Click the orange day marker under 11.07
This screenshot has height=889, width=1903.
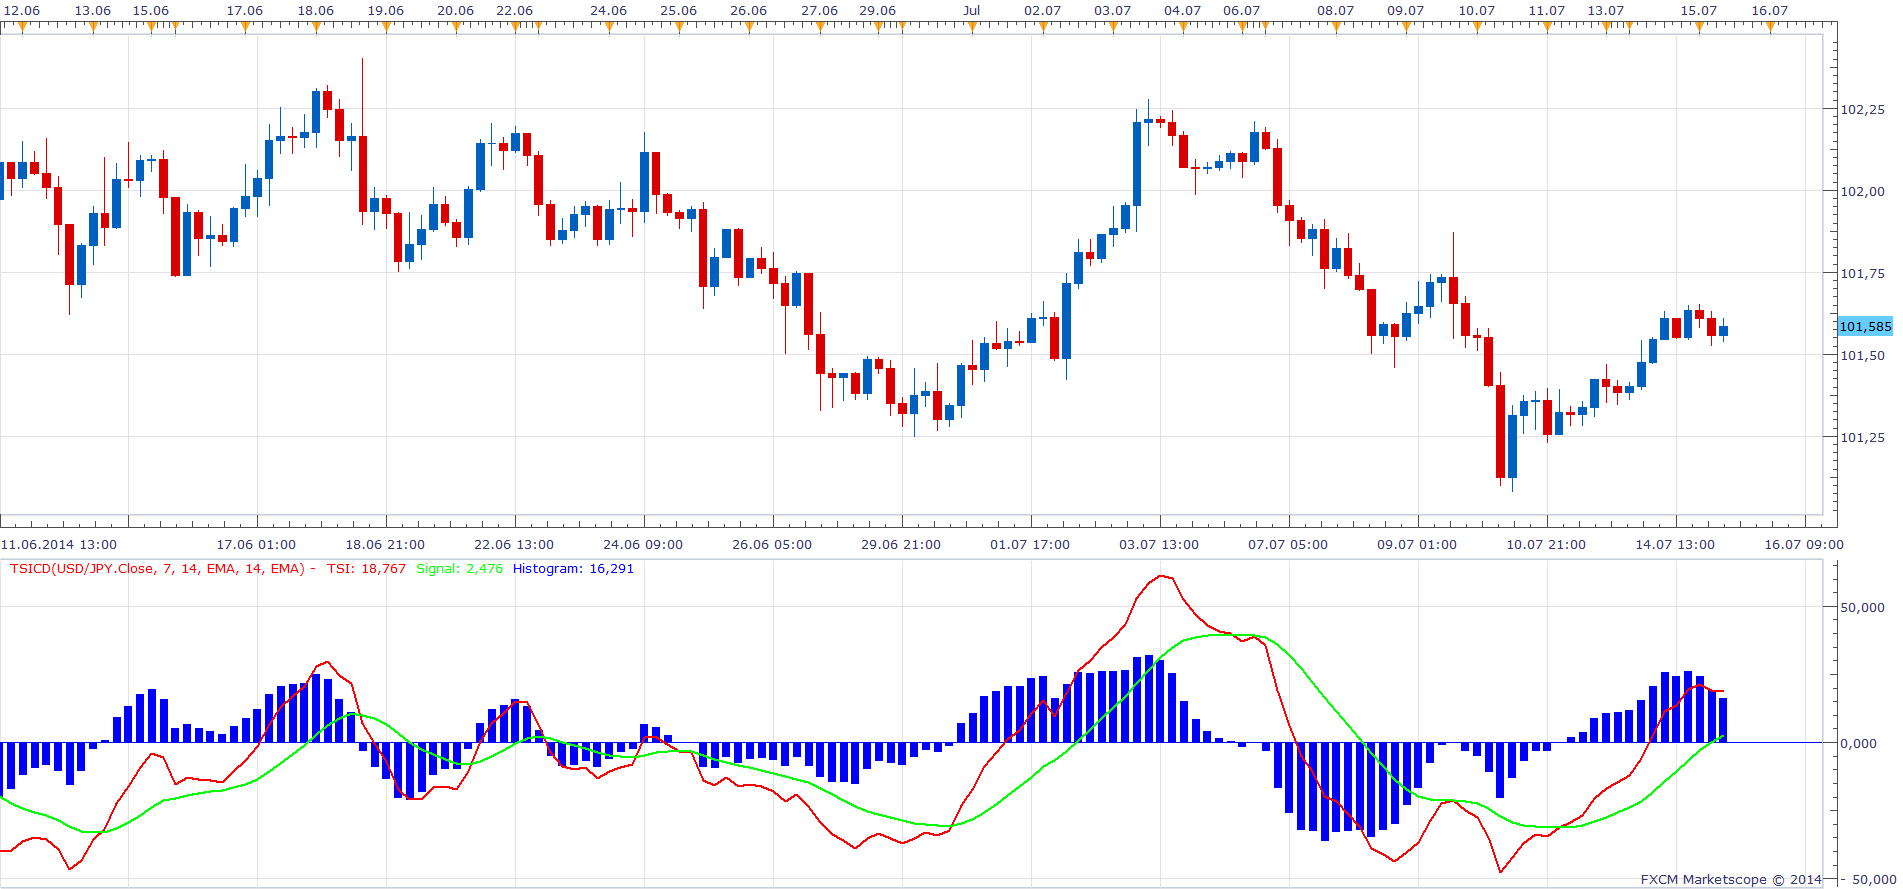coord(1547,28)
